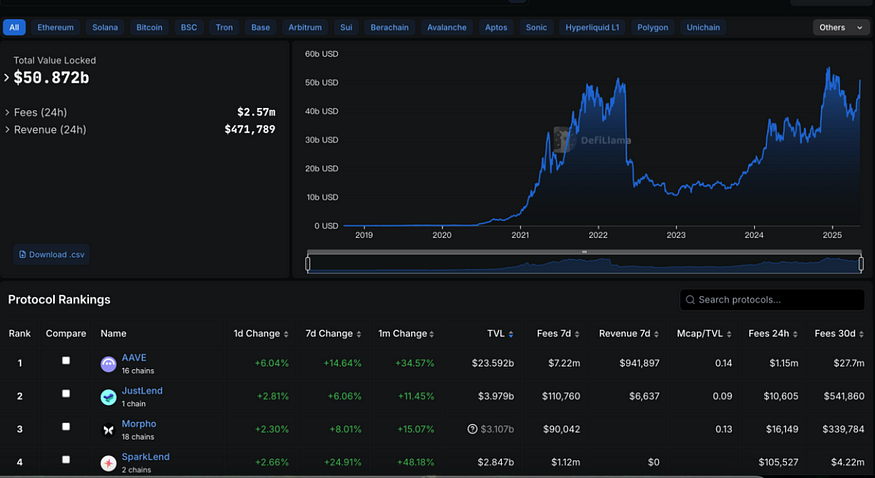
Task: Select the Ethereum chain tab
Action: point(55,27)
